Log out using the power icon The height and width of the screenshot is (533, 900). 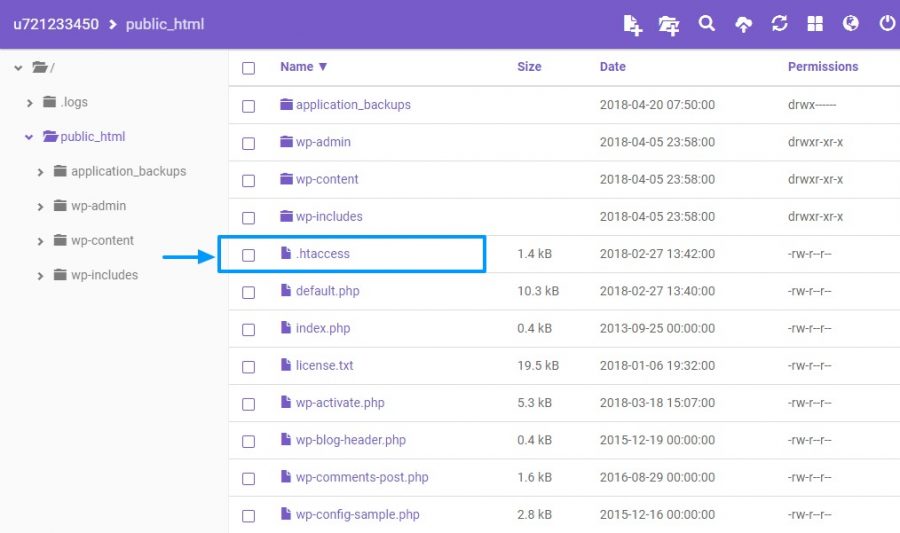tap(886, 24)
